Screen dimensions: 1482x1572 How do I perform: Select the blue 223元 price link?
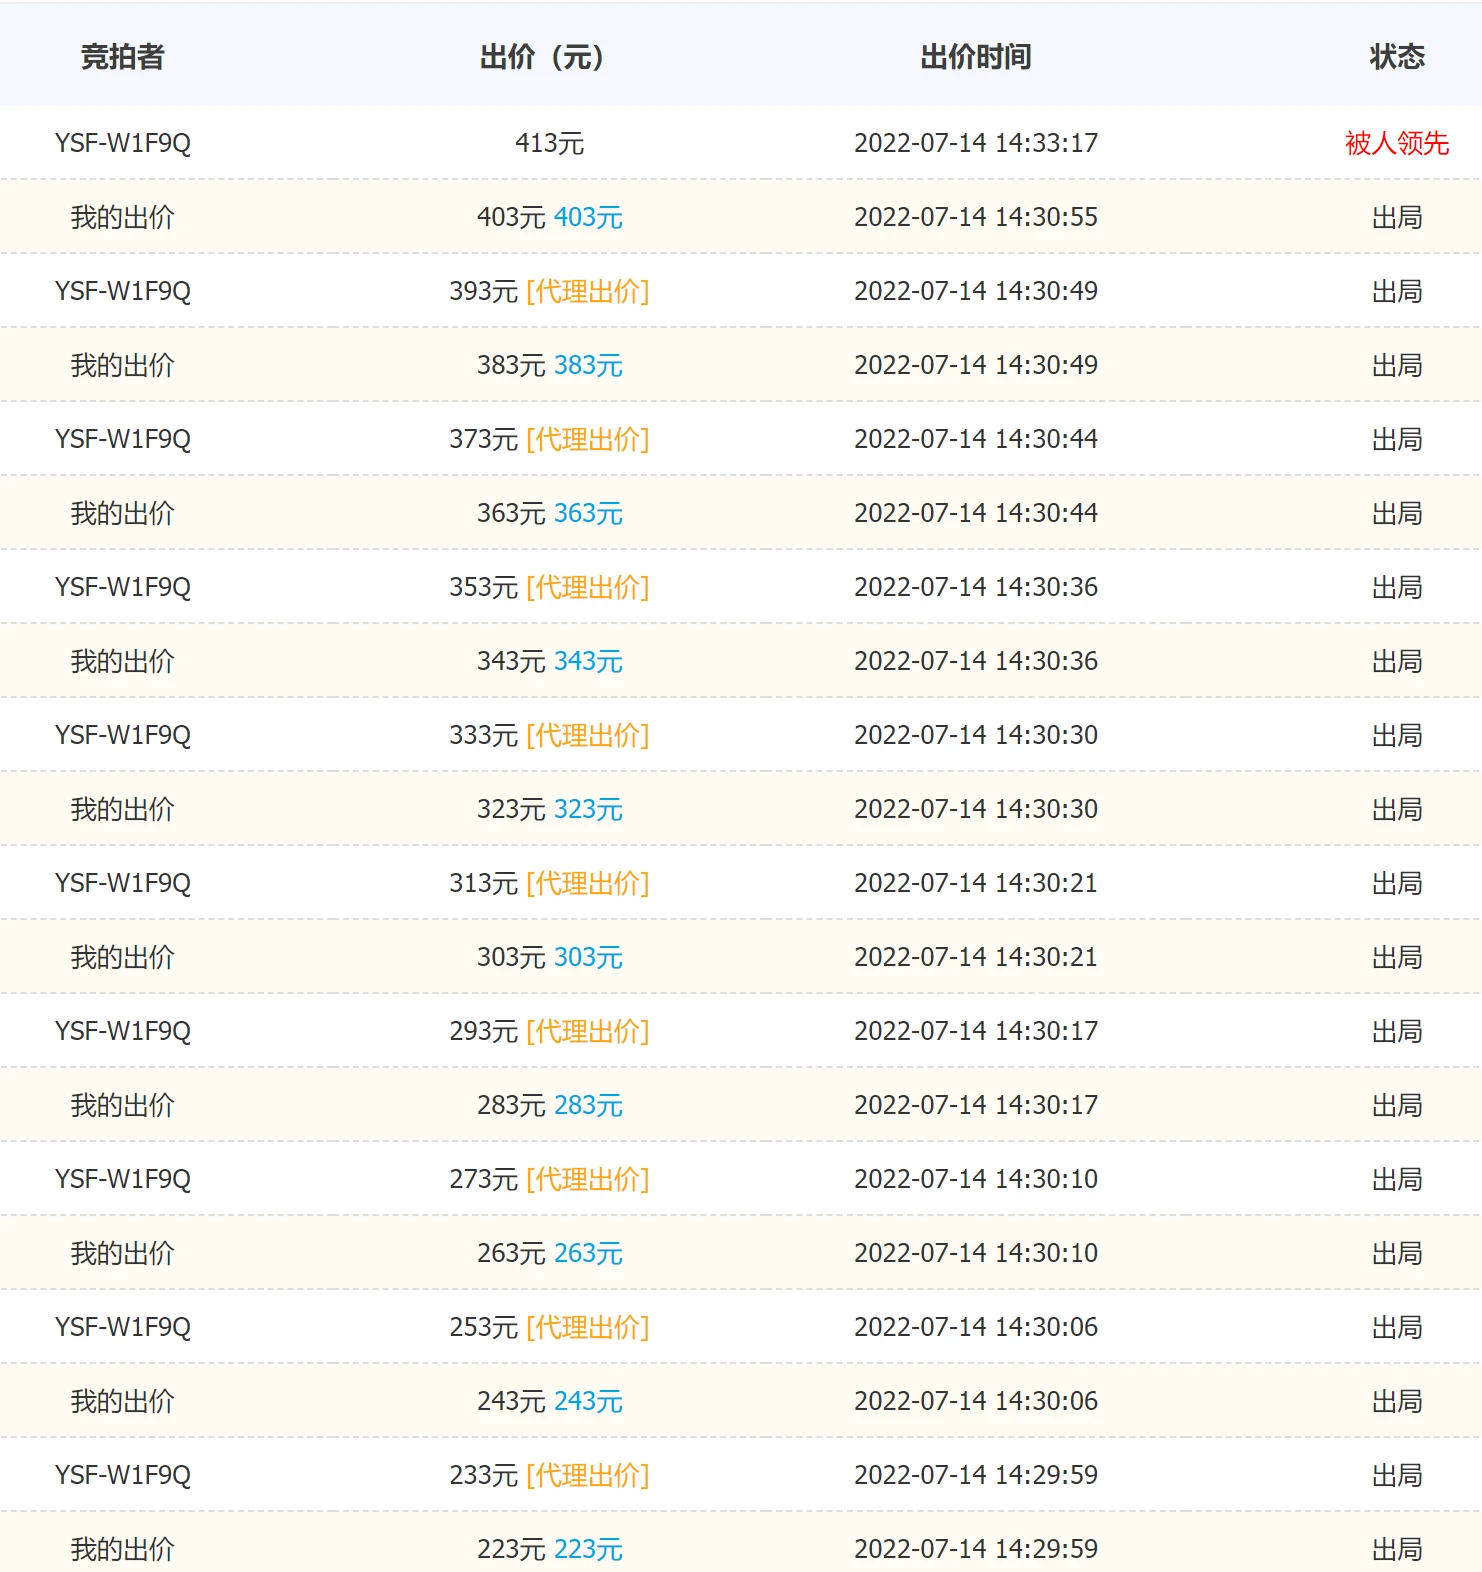588,1549
